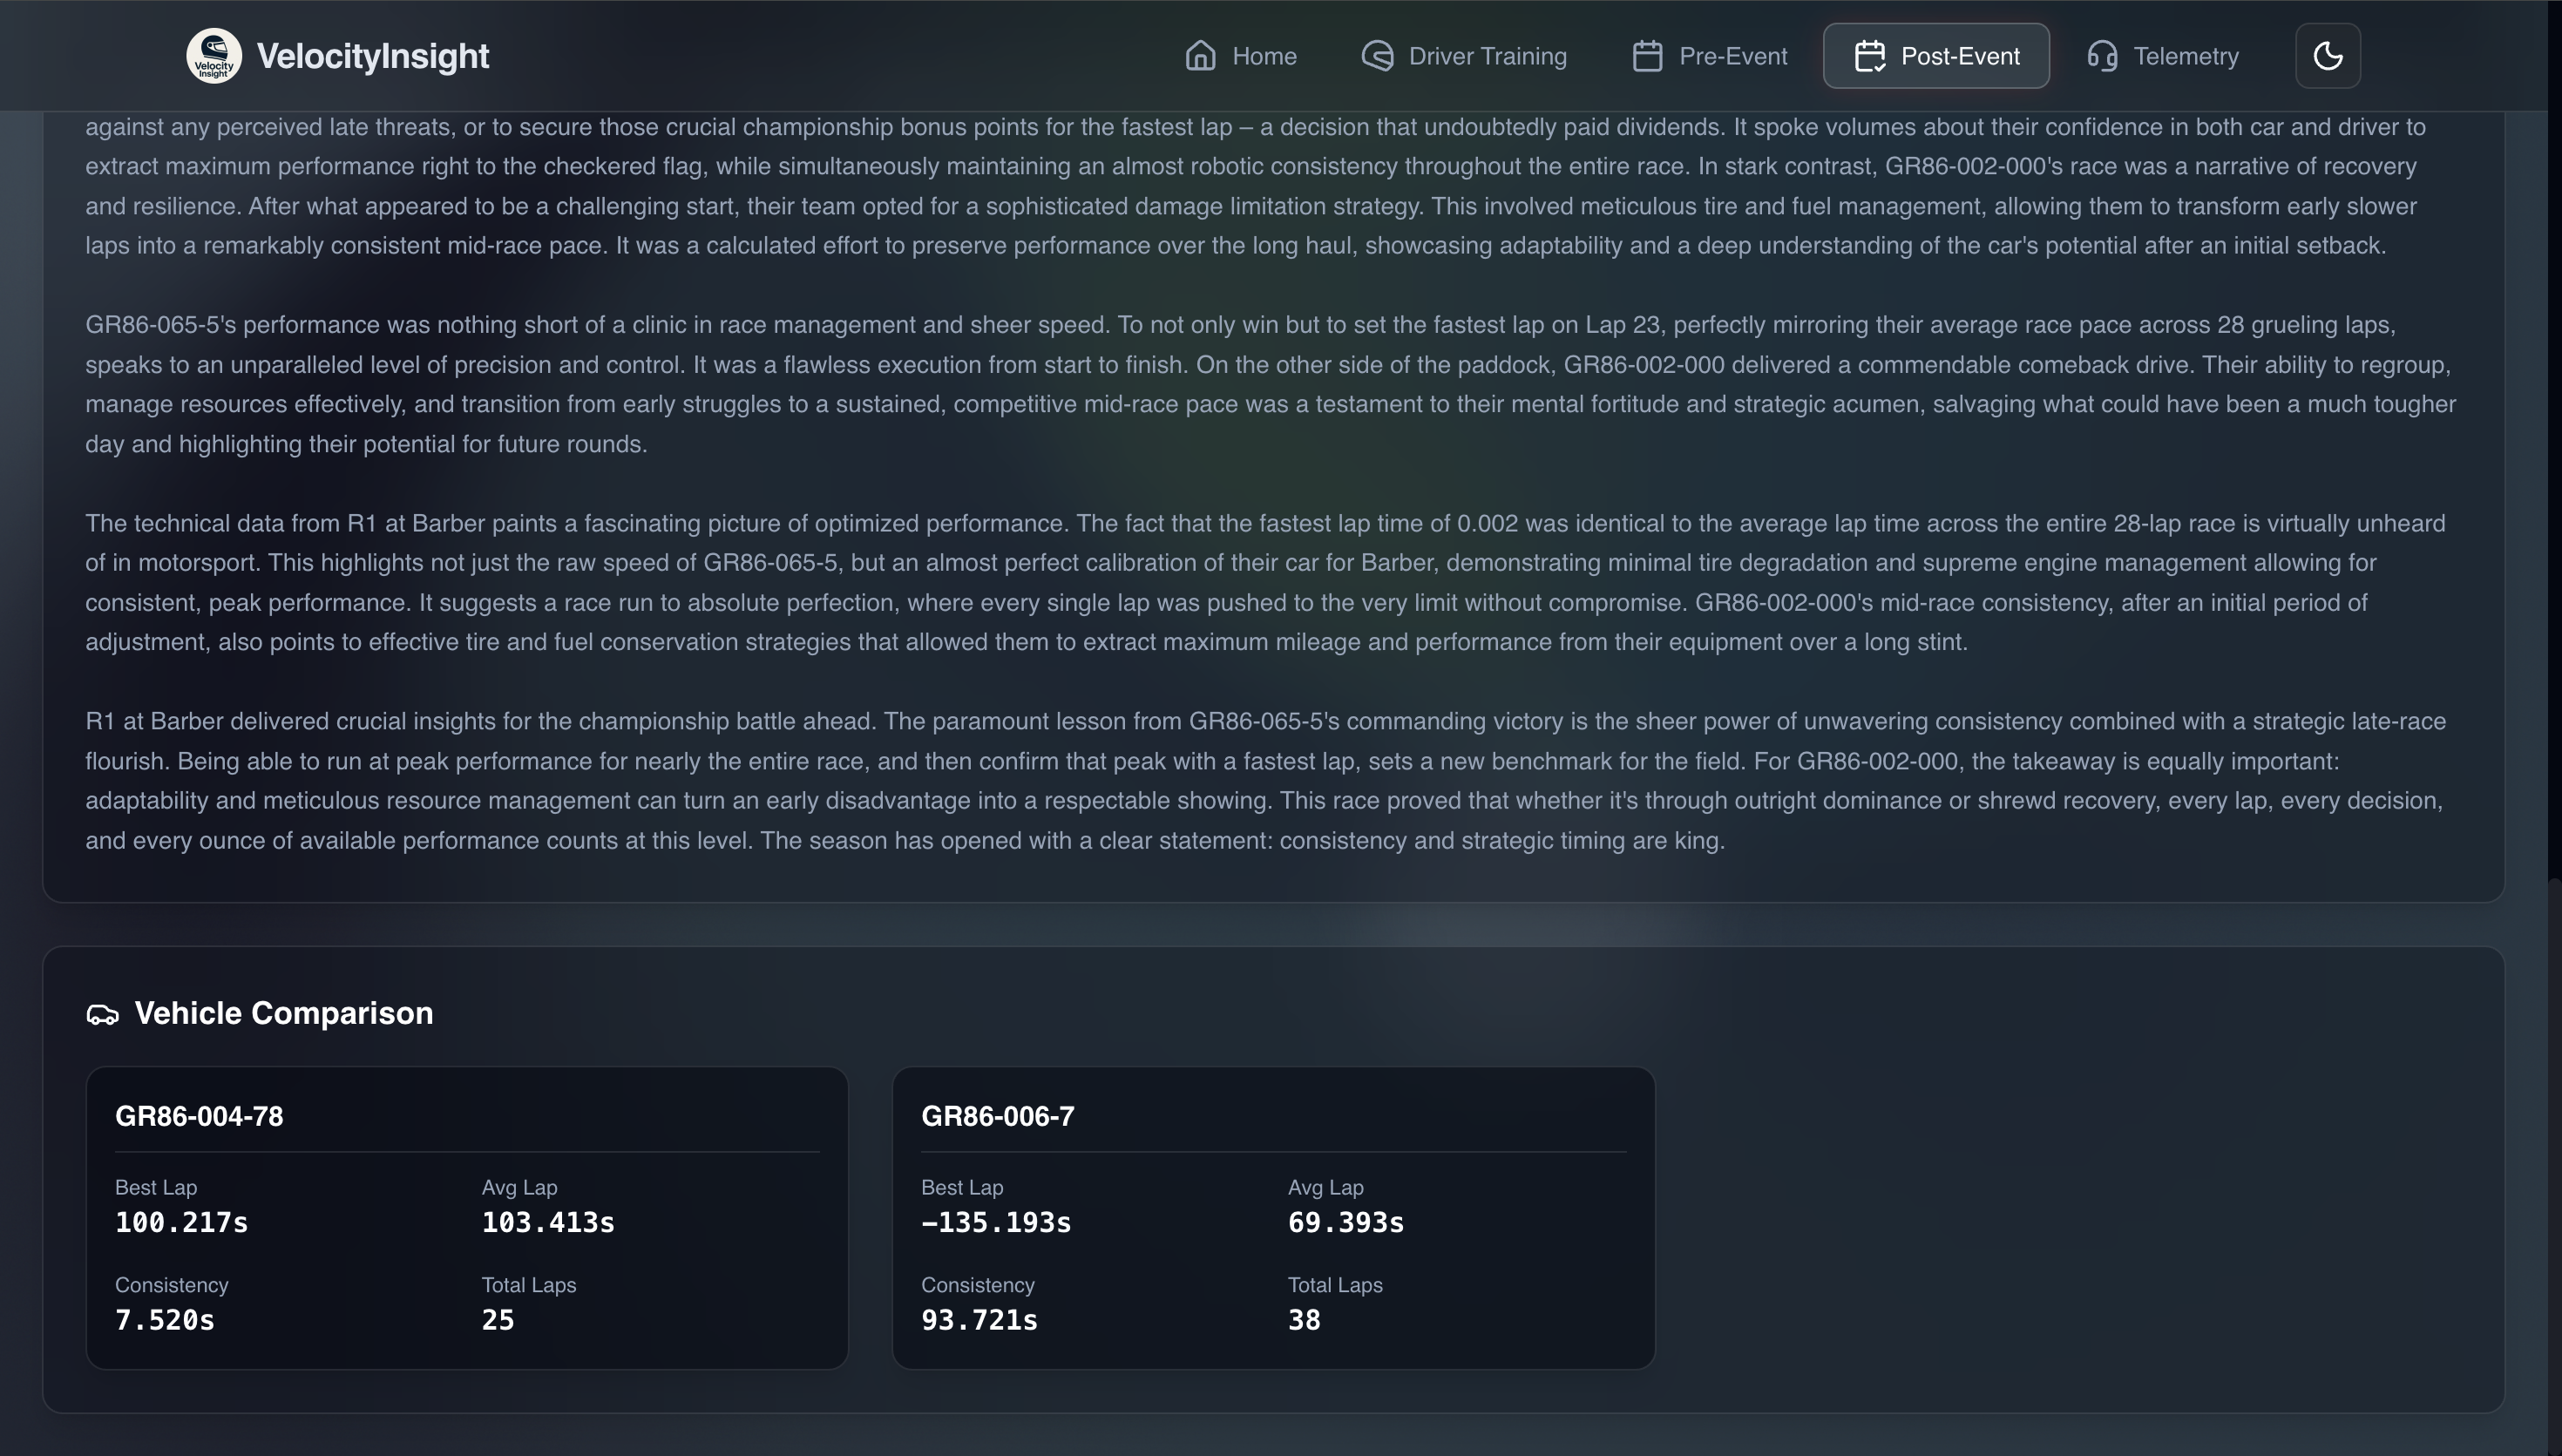Click the -135.193s Best Lap value
The width and height of the screenshot is (2562, 1456).
995,1222
